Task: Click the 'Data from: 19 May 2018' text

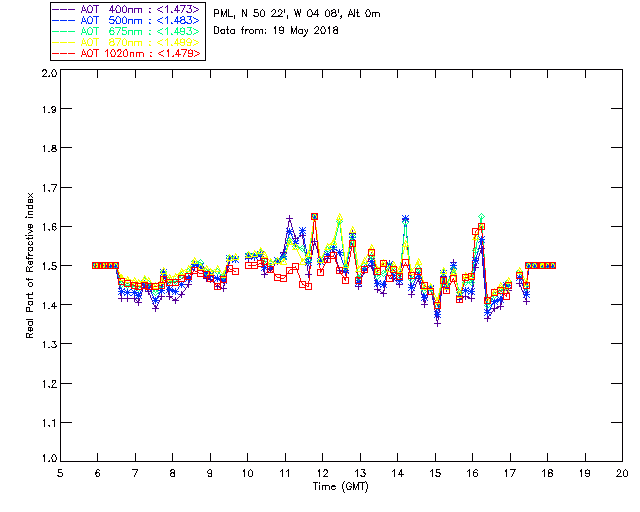Action: [276, 31]
